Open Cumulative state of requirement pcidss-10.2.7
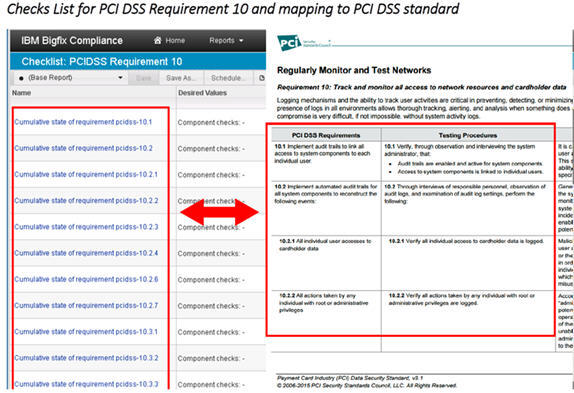574x393 pixels. [86, 306]
